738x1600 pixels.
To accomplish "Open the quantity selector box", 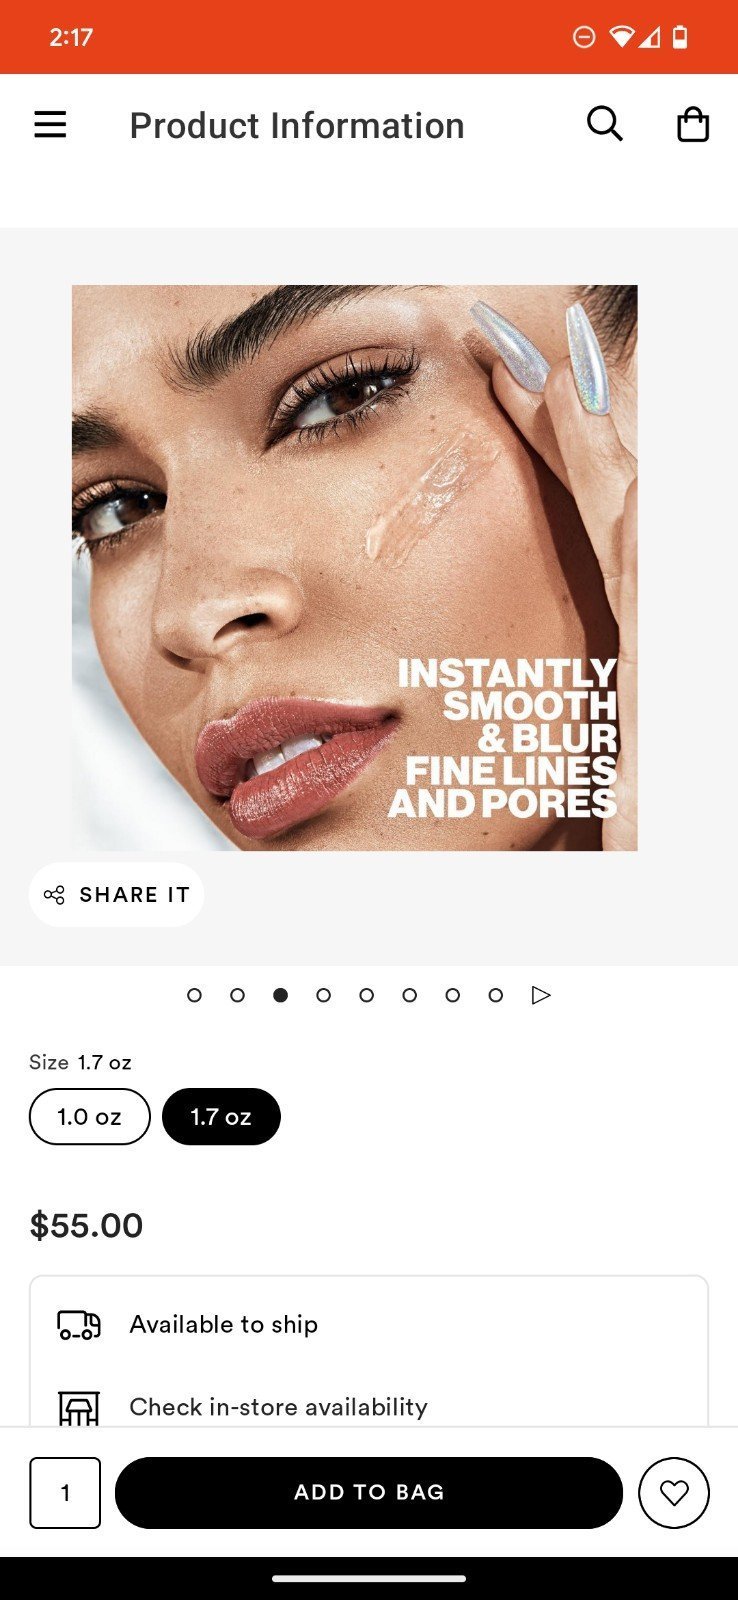I will tap(65, 1493).
